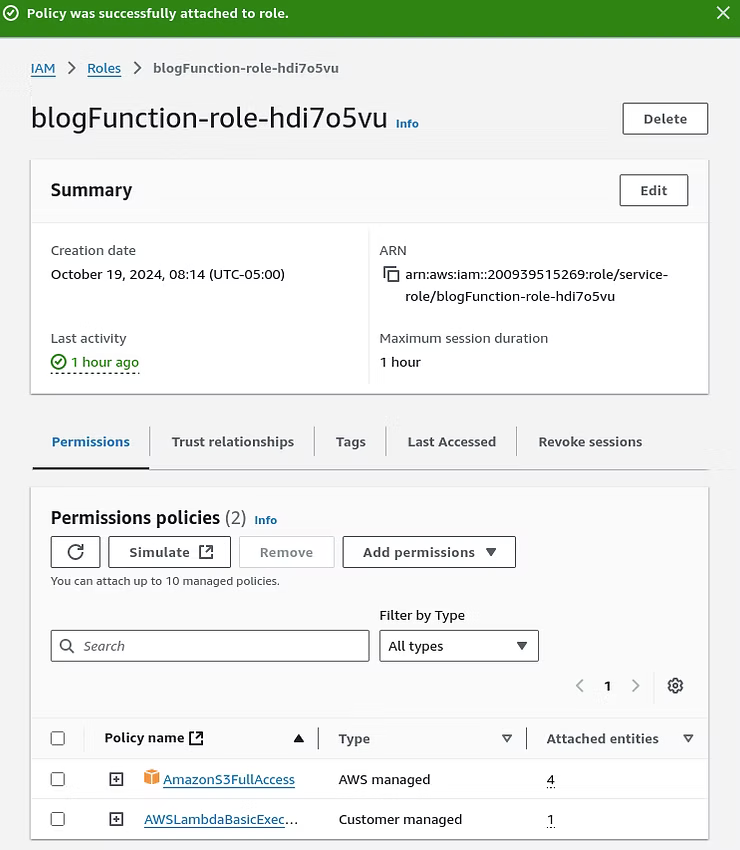740x850 pixels.
Task: Go to next page of policies
Action: tap(635, 686)
